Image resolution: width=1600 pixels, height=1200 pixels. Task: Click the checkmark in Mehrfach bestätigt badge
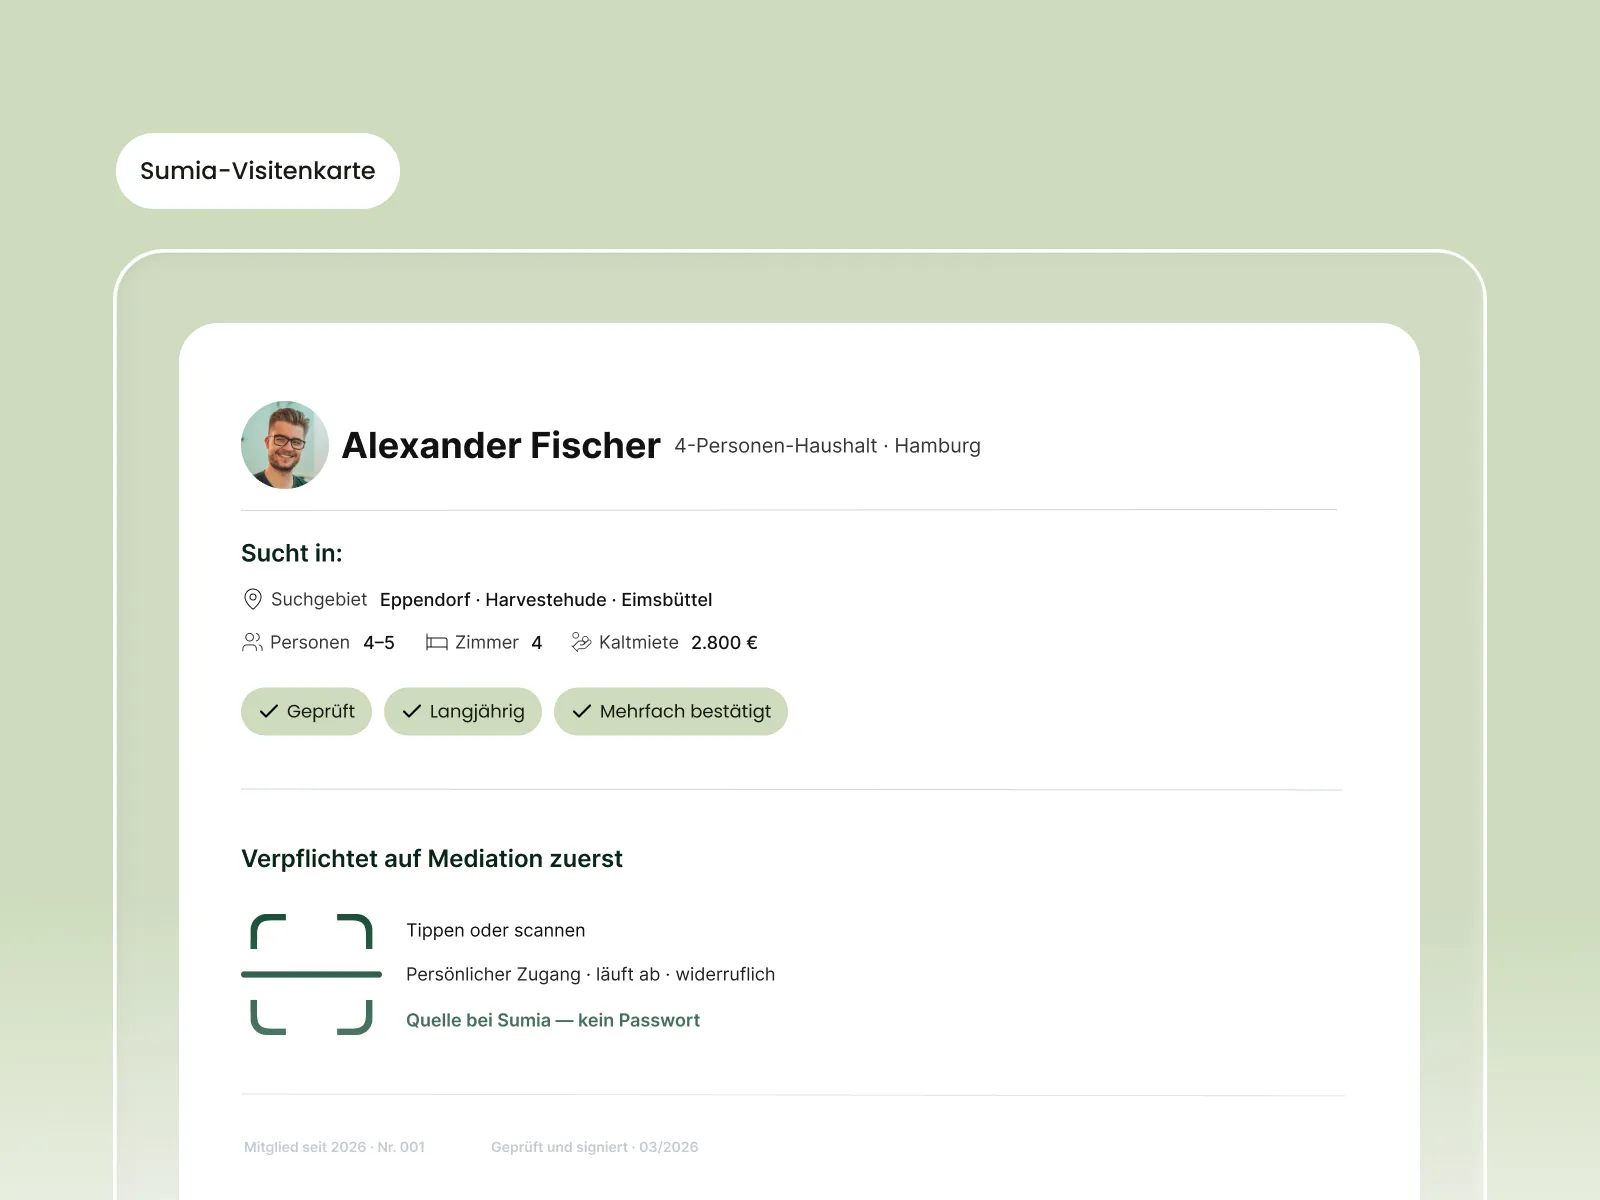click(x=581, y=711)
